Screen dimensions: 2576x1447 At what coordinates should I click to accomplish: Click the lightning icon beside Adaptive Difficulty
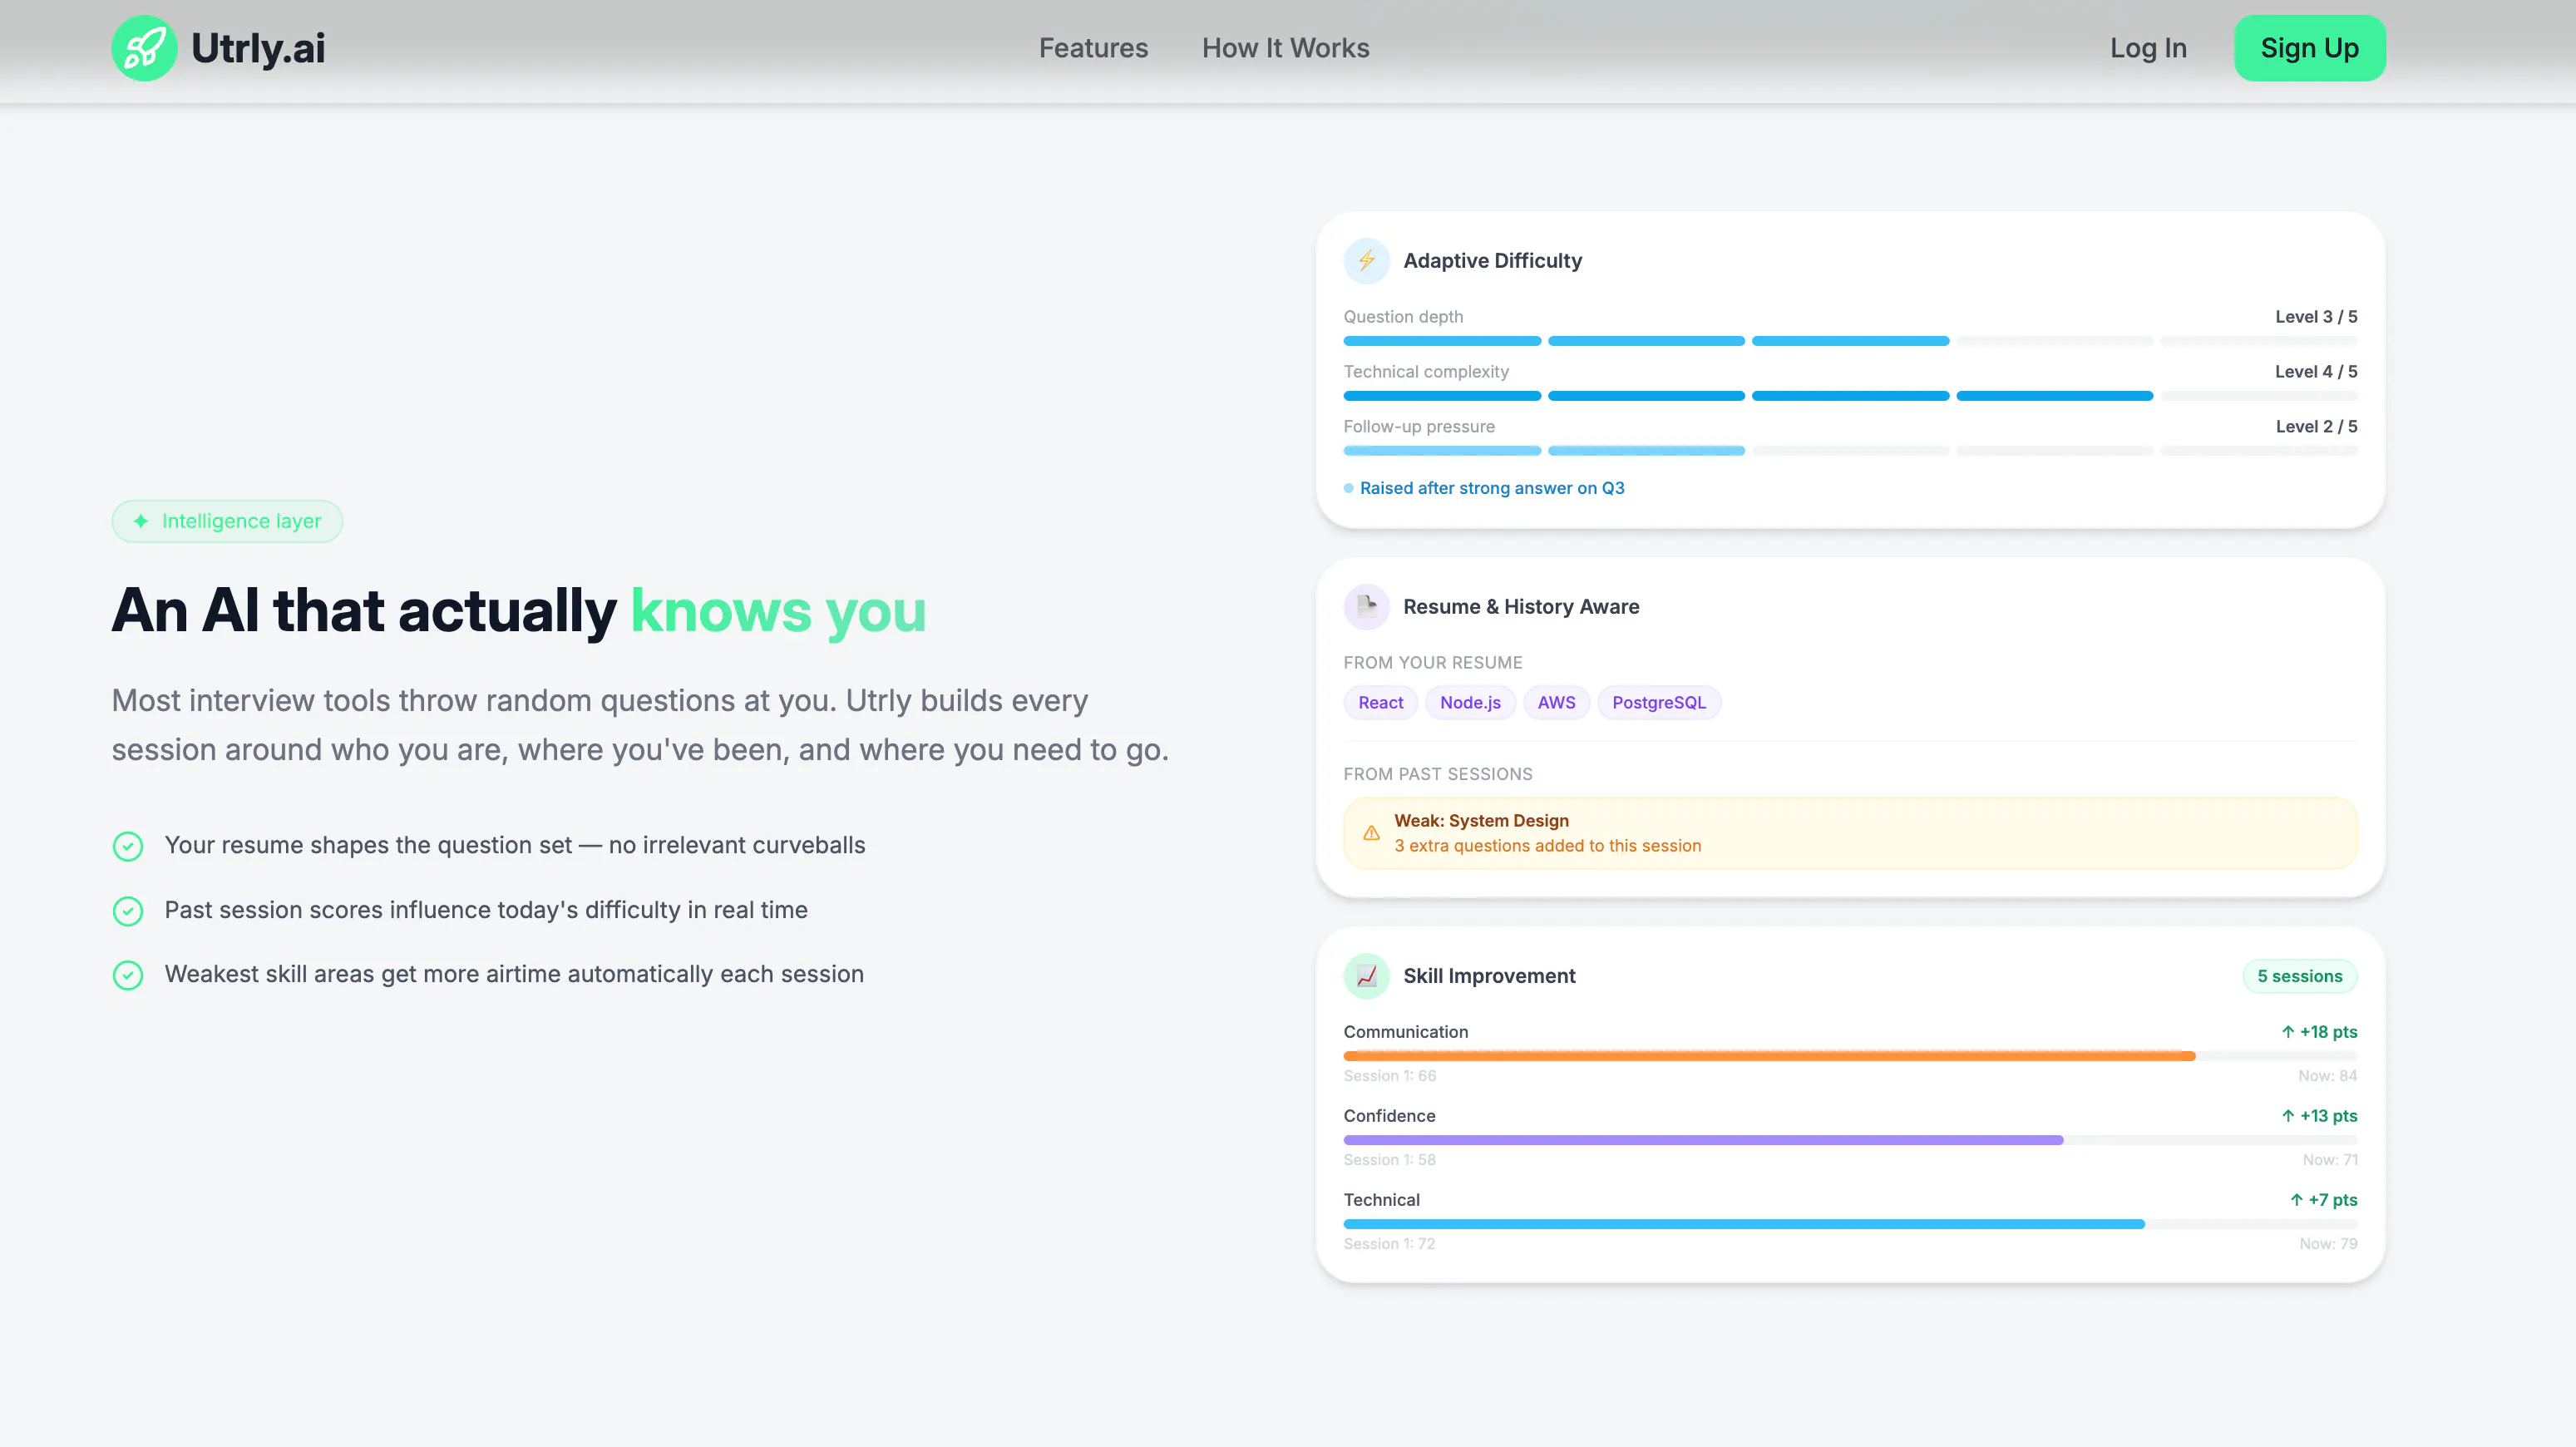(x=1366, y=261)
